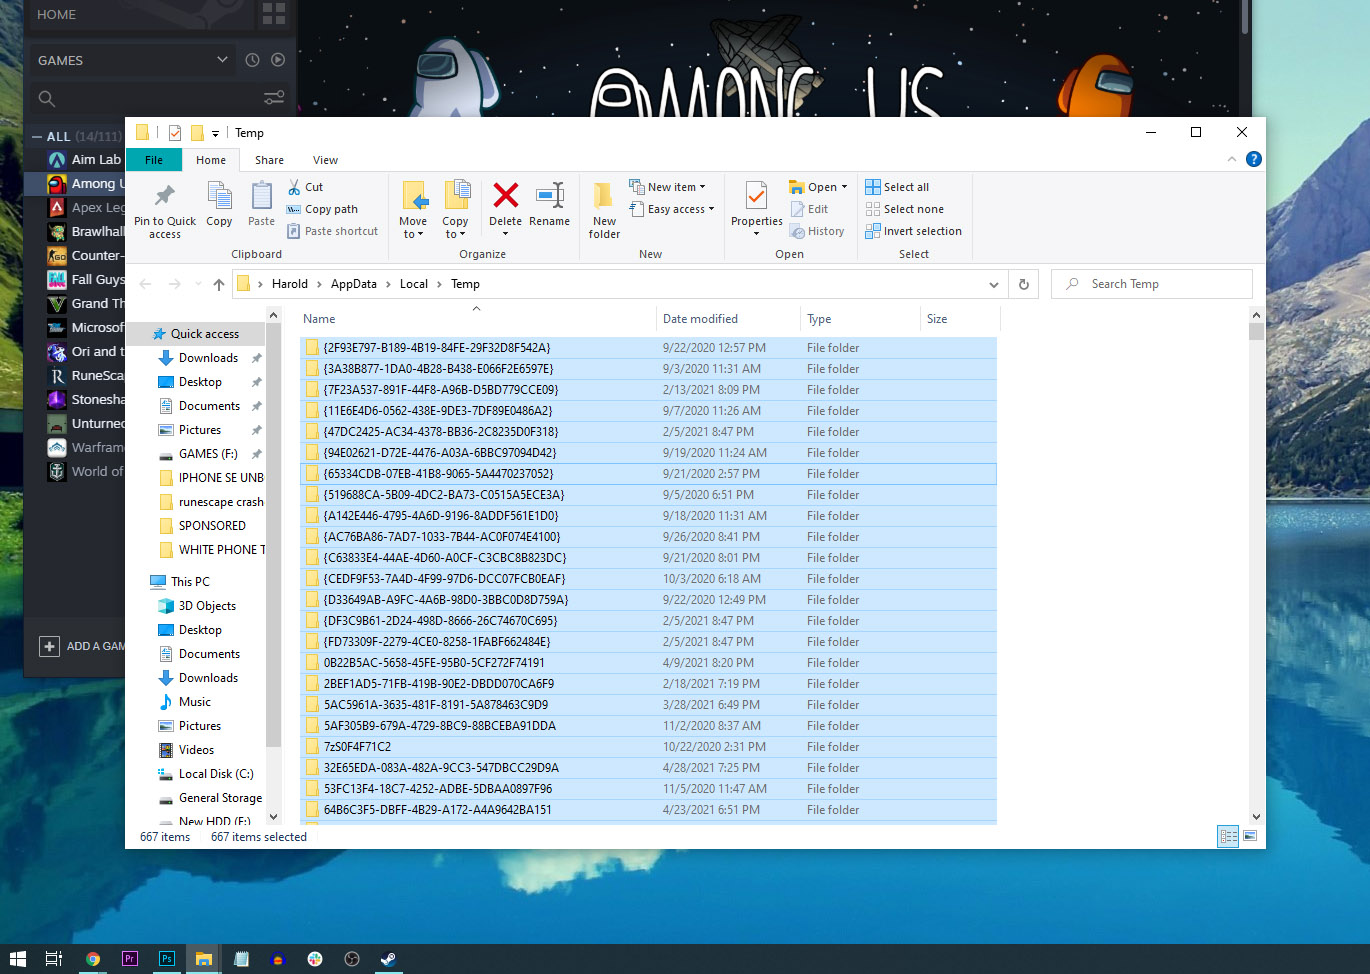This screenshot has width=1370, height=974.
Task: Click inside the Search Temp box
Action: pyautogui.click(x=1150, y=283)
